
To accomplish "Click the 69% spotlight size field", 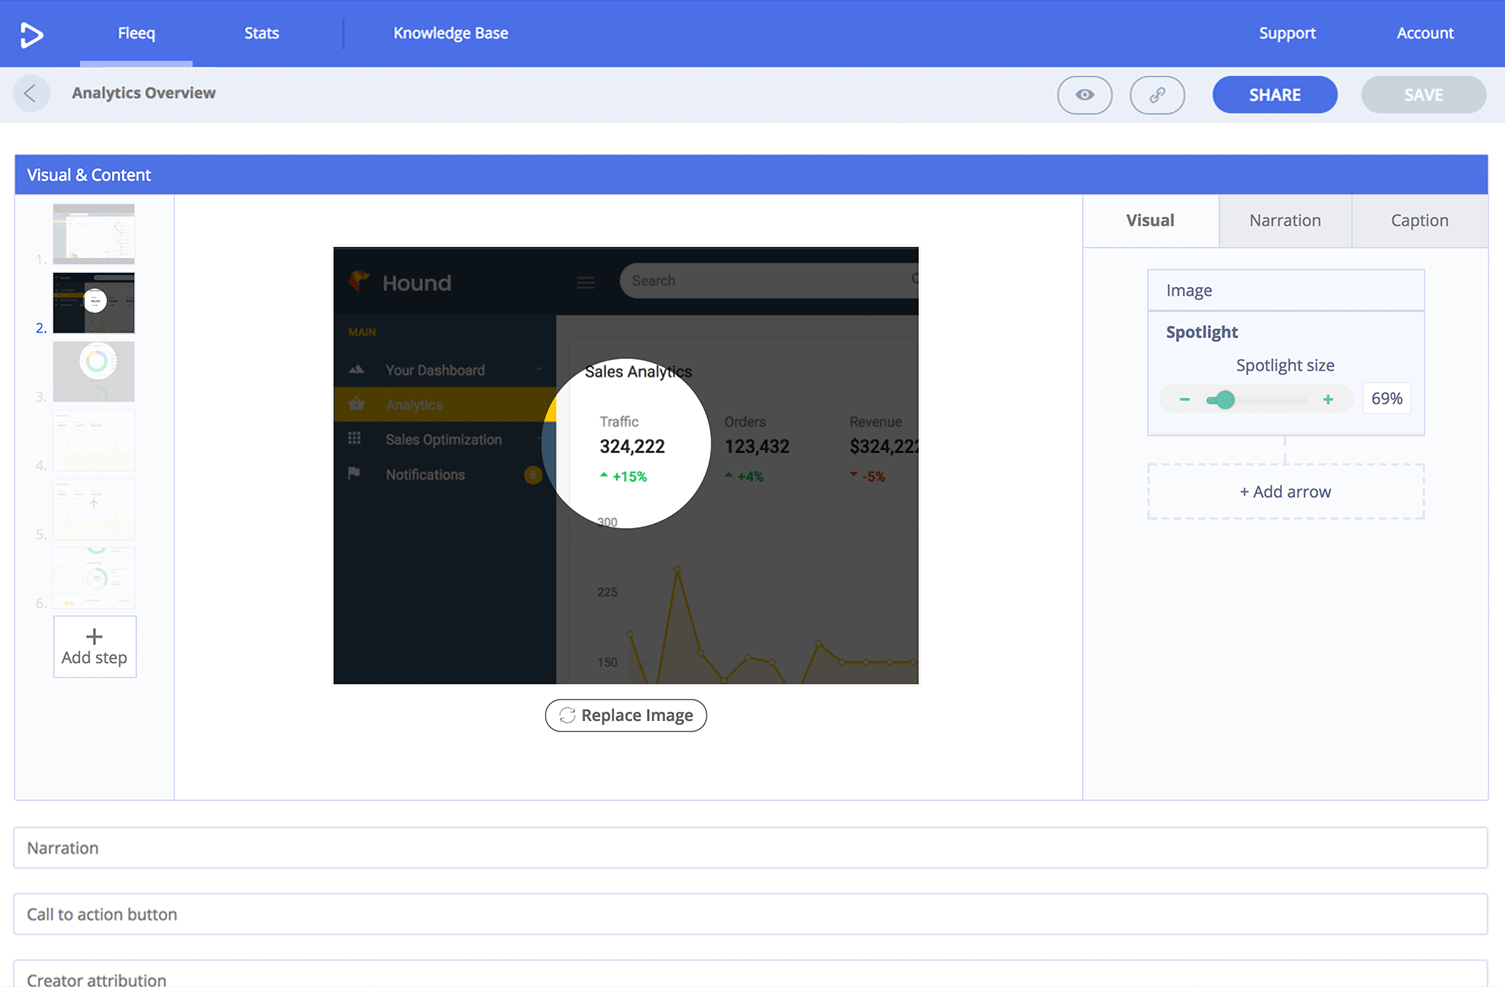I will pyautogui.click(x=1387, y=398).
